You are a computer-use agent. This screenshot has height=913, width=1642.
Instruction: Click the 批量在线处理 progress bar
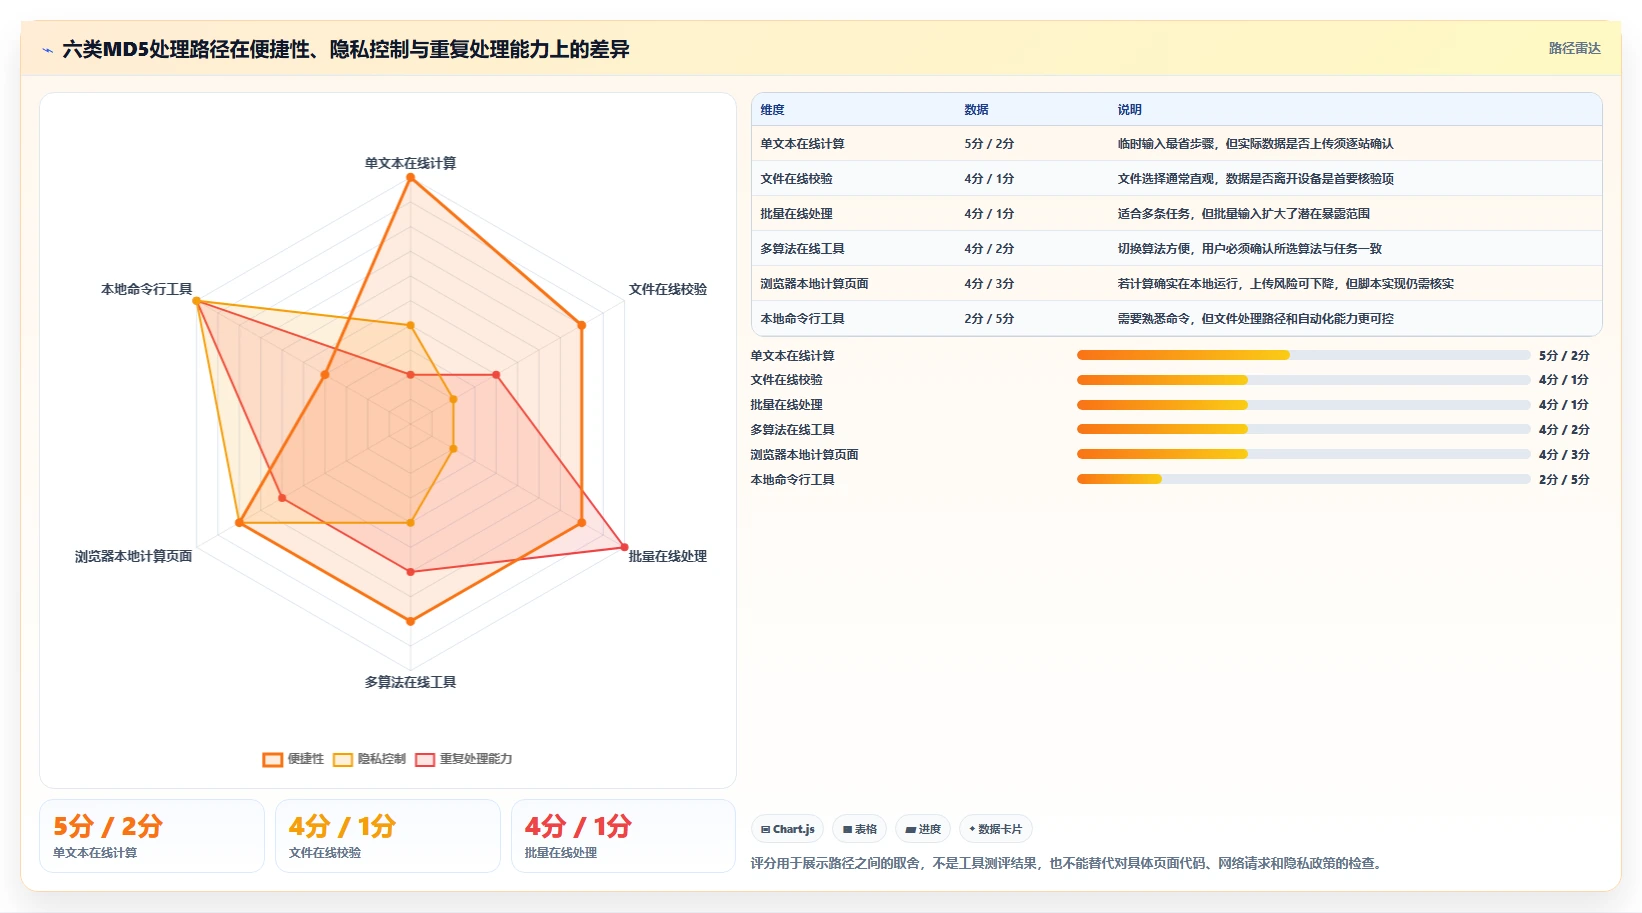click(x=1303, y=405)
